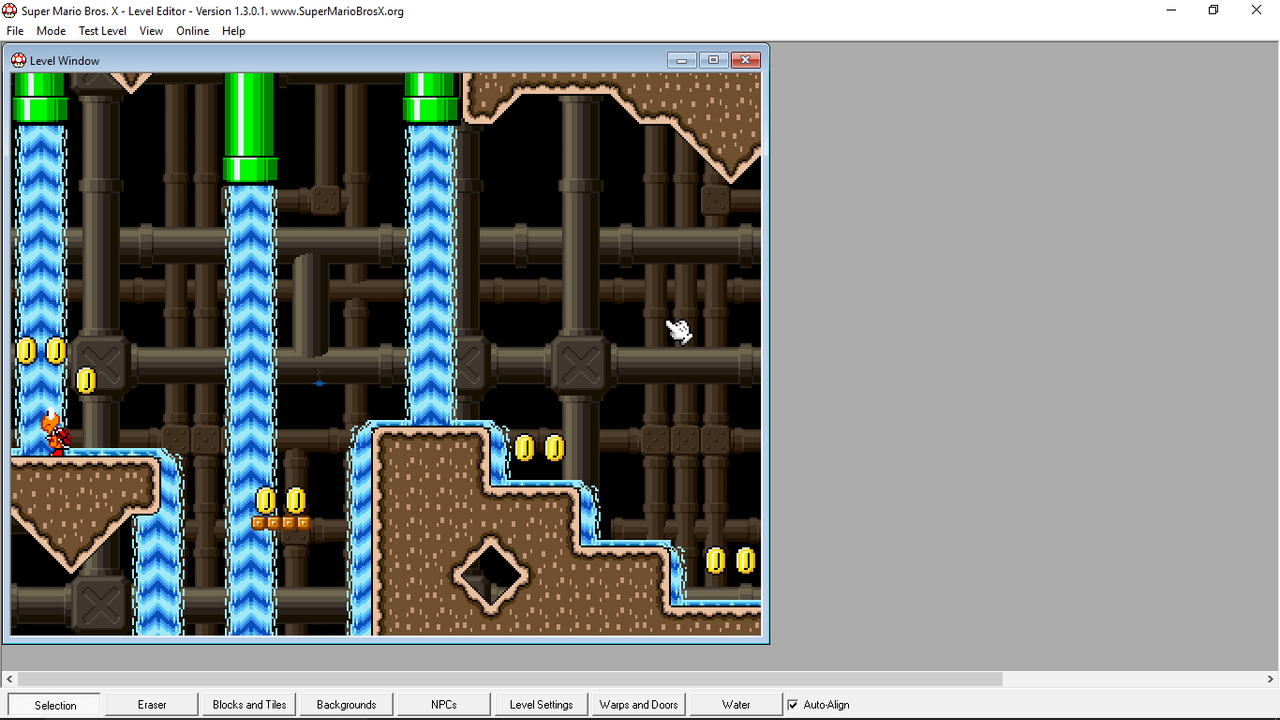The width and height of the screenshot is (1280, 720).
Task: Open the Water placement tool
Action: pos(735,704)
